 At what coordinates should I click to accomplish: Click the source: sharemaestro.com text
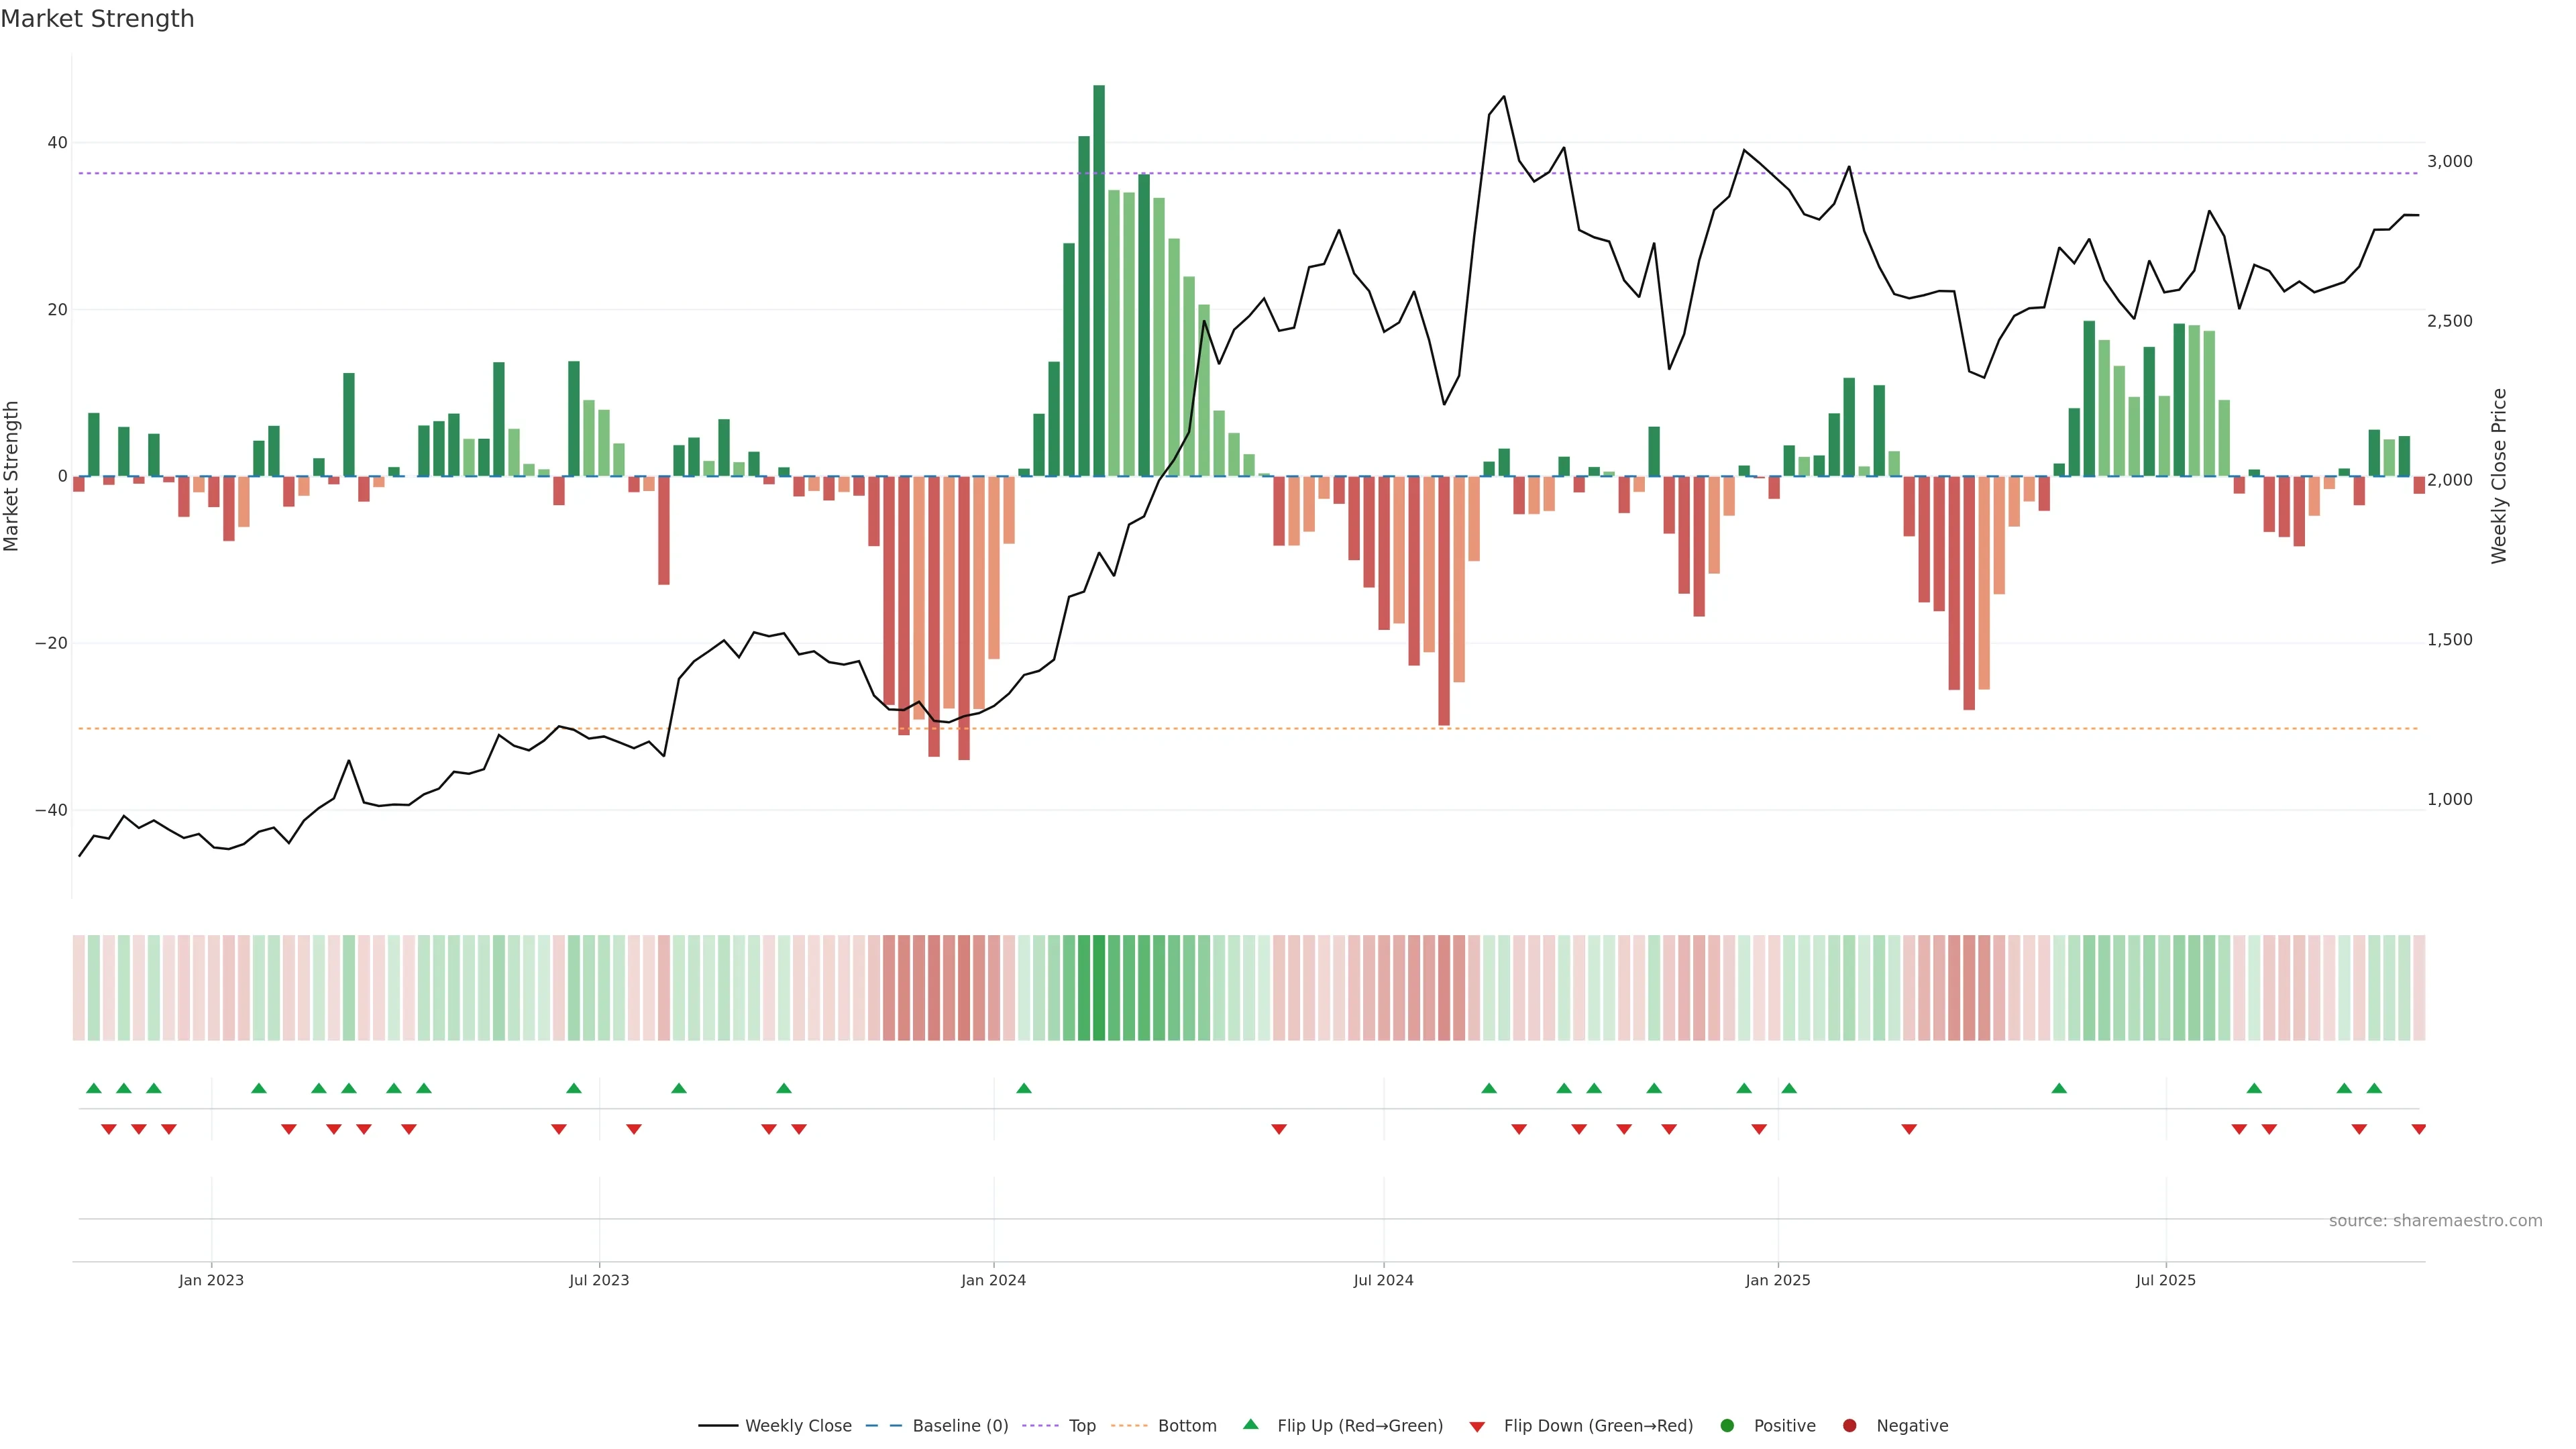coord(2435,1220)
